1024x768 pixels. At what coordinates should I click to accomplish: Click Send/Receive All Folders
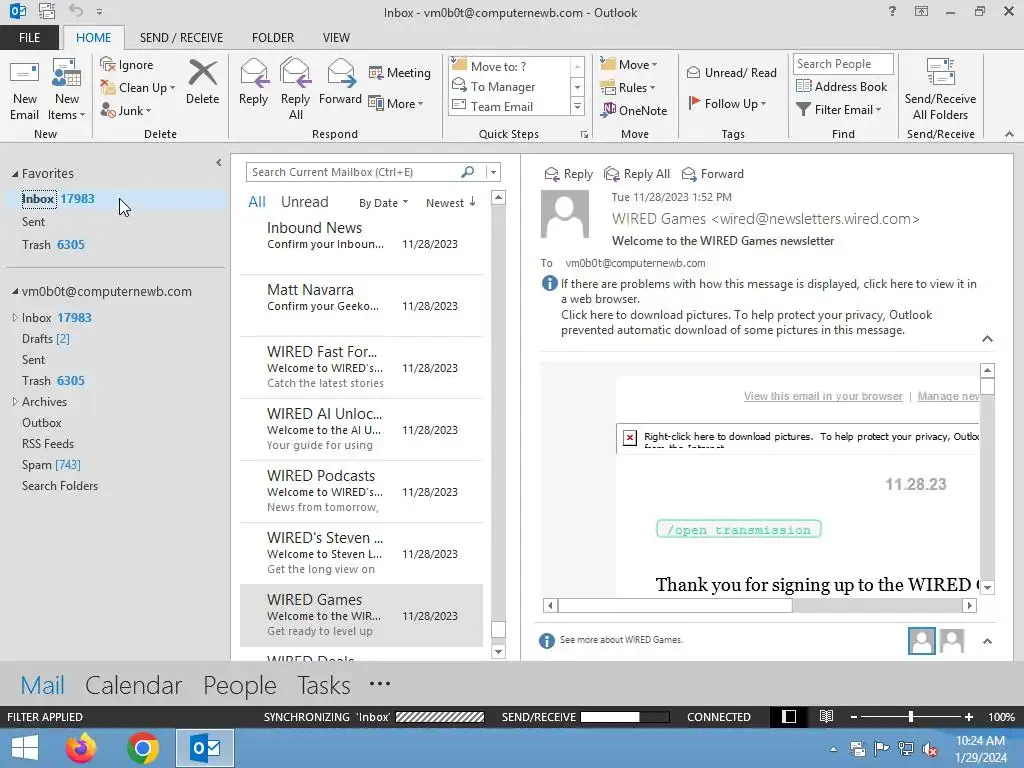tap(940, 90)
